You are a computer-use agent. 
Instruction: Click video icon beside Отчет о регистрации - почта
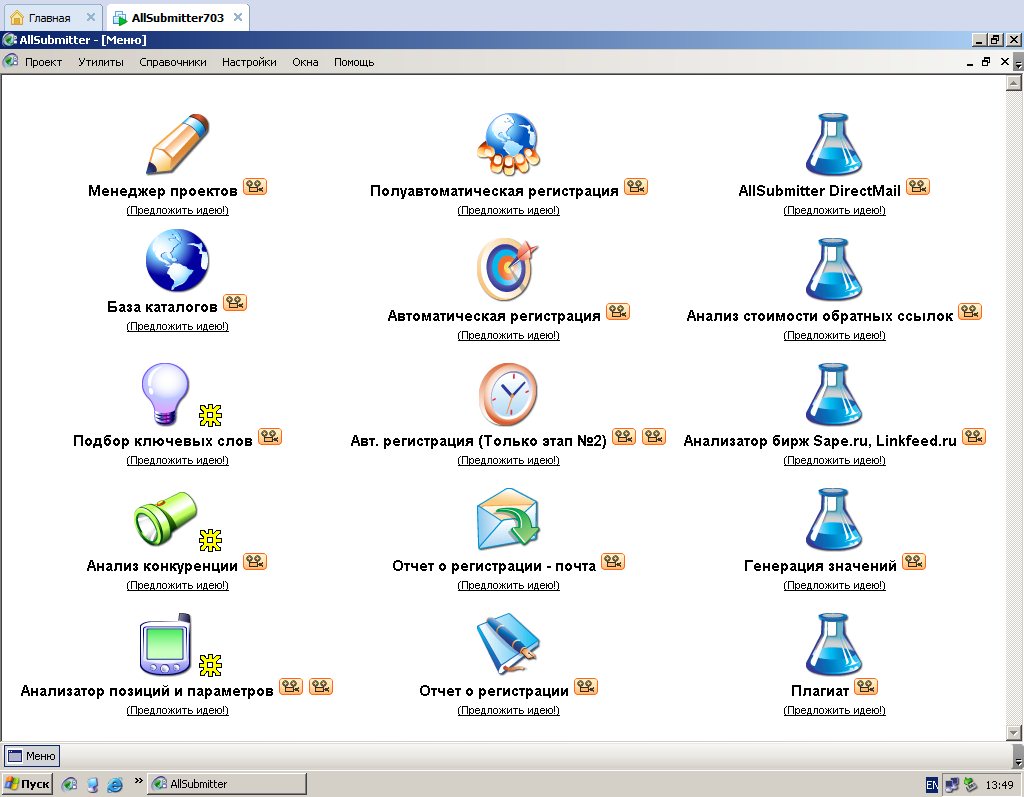[613, 561]
